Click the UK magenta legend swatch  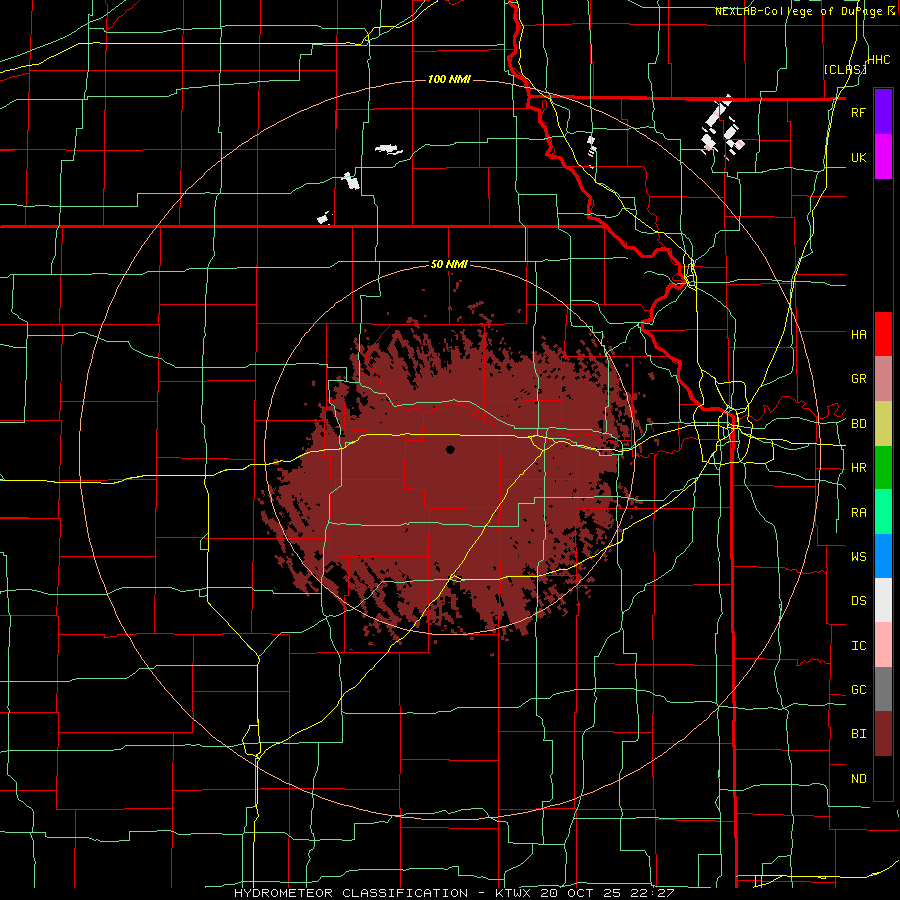[883, 157]
